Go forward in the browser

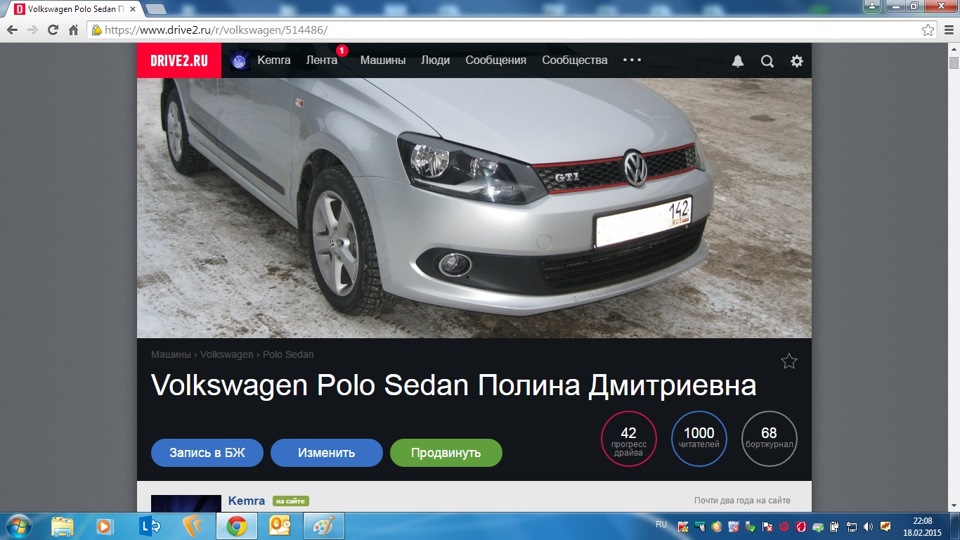point(32,29)
